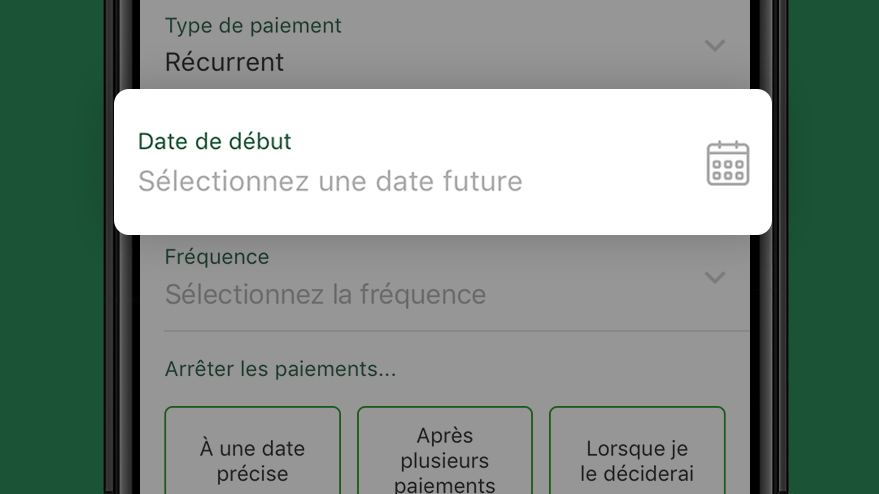The width and height of the screenshot is (879, 494).
Task: Open the calendar icon in Date de début
Action: coord(728,163)
